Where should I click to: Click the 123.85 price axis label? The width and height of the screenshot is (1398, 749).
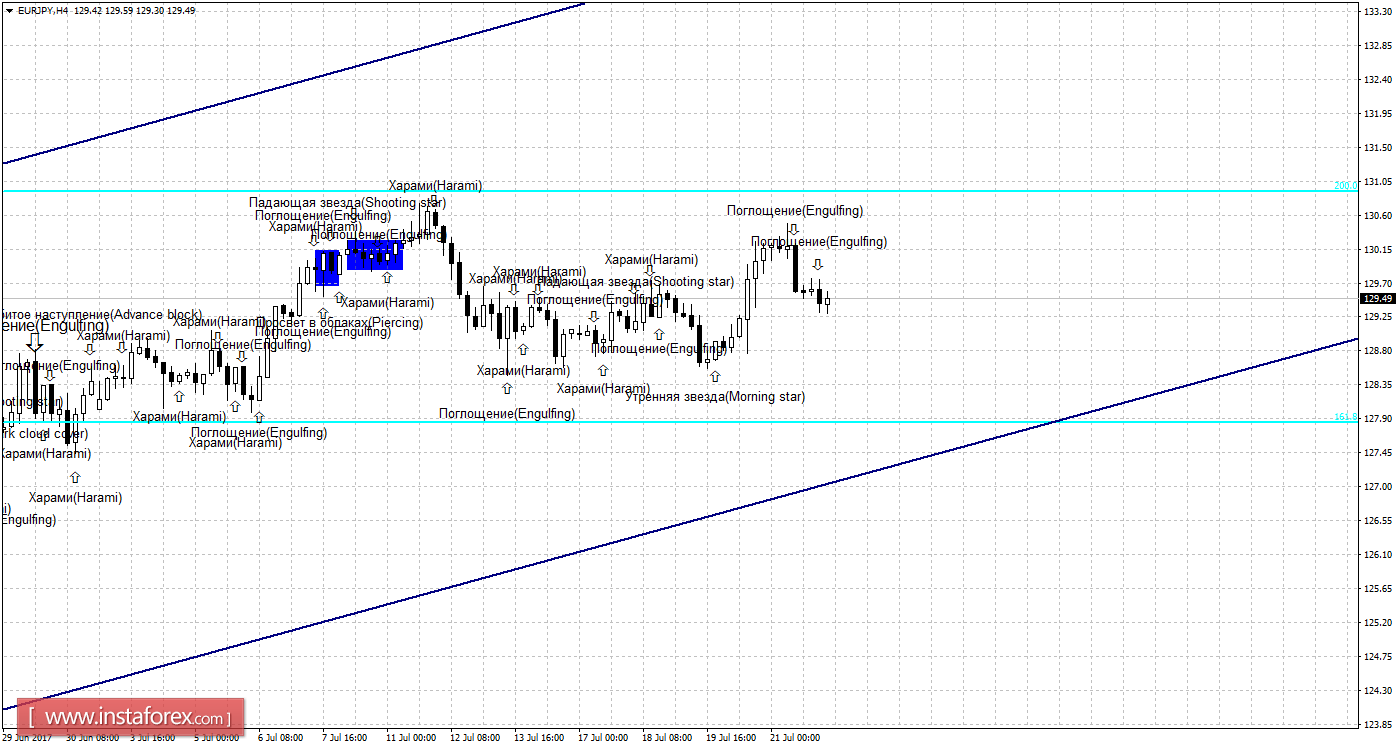click(1377, 724)
